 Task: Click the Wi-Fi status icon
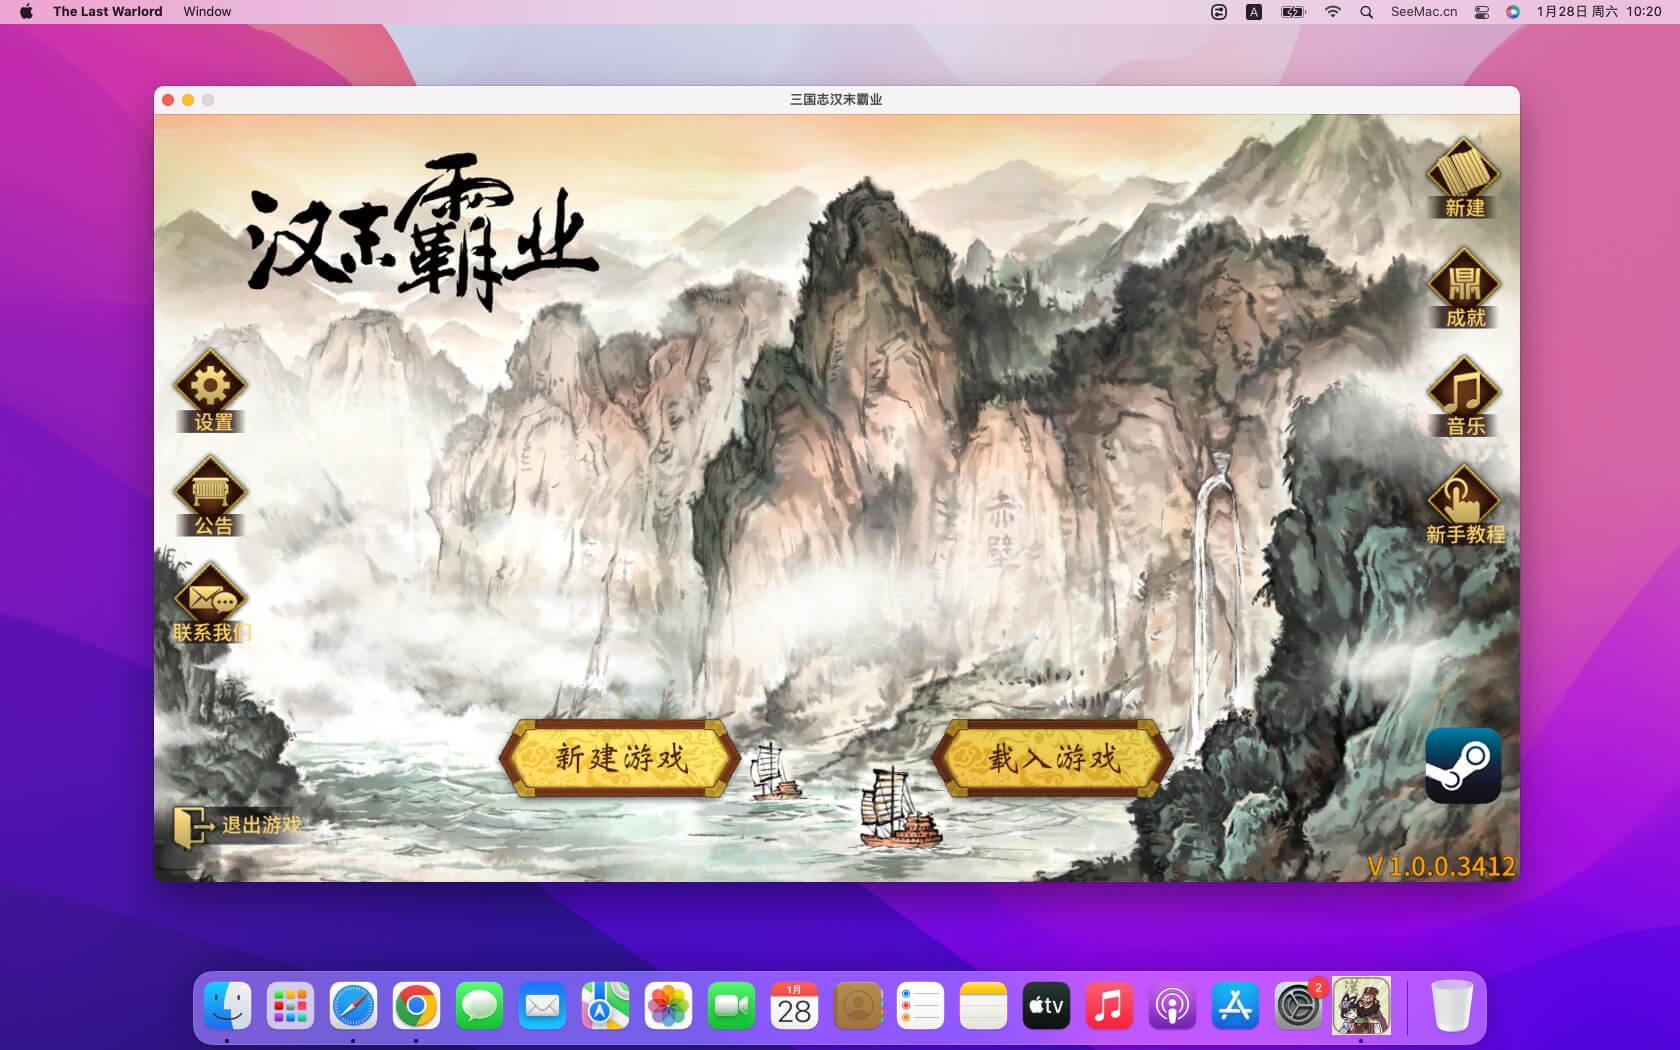point(1332,12)
